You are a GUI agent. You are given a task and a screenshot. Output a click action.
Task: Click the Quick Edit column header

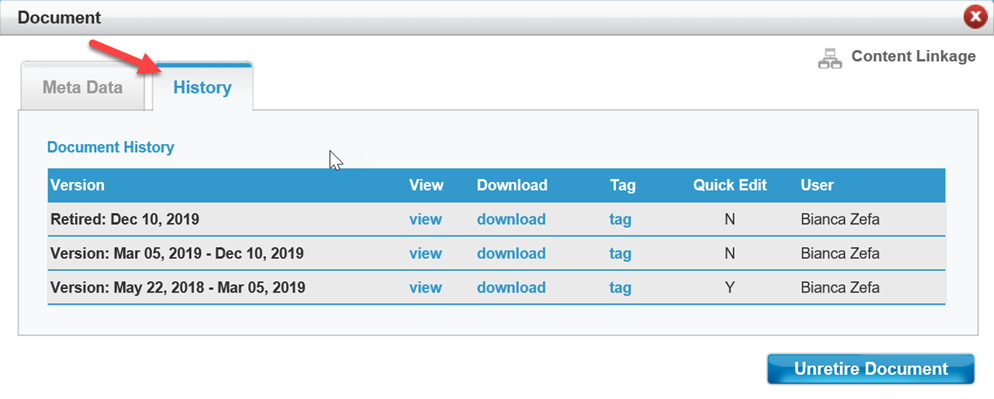730,185
